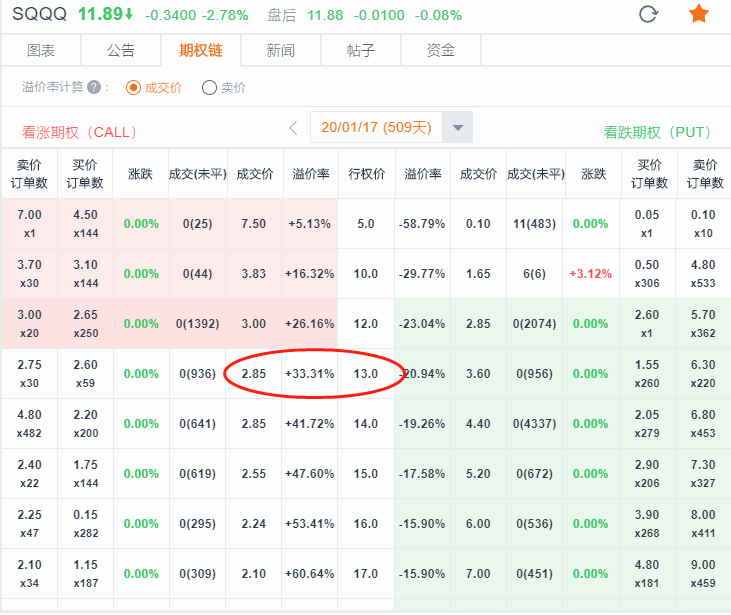Click call premium rate +5.13%

pyautogui.click(x=310, y=224)
